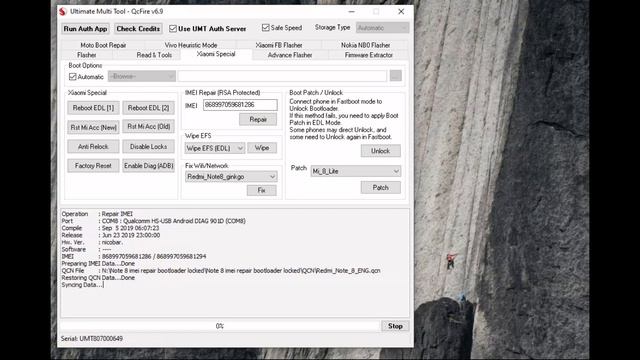Click Rst Mi Acc (New) button
Screen dimensions: 640x360
pyautogui.click(x=93, y=127)
